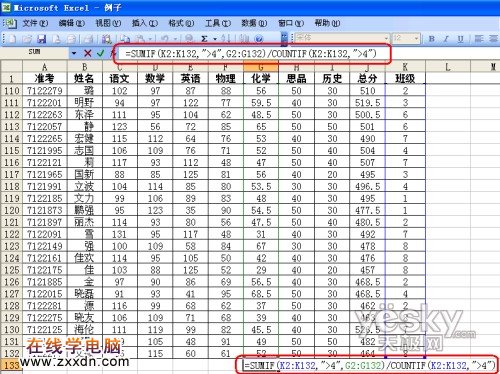Select row 133 header

click(x=12, y=365)
